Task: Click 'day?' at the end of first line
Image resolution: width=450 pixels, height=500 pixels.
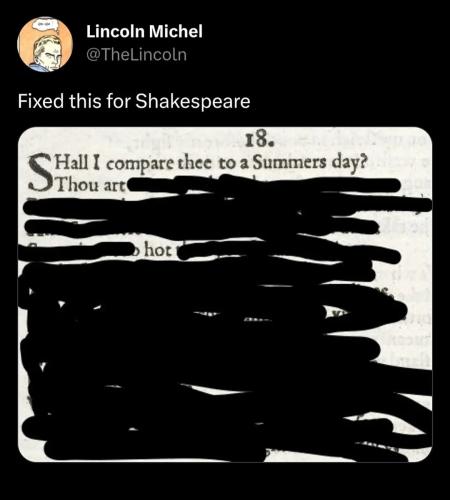Action: tap(348, 163)
